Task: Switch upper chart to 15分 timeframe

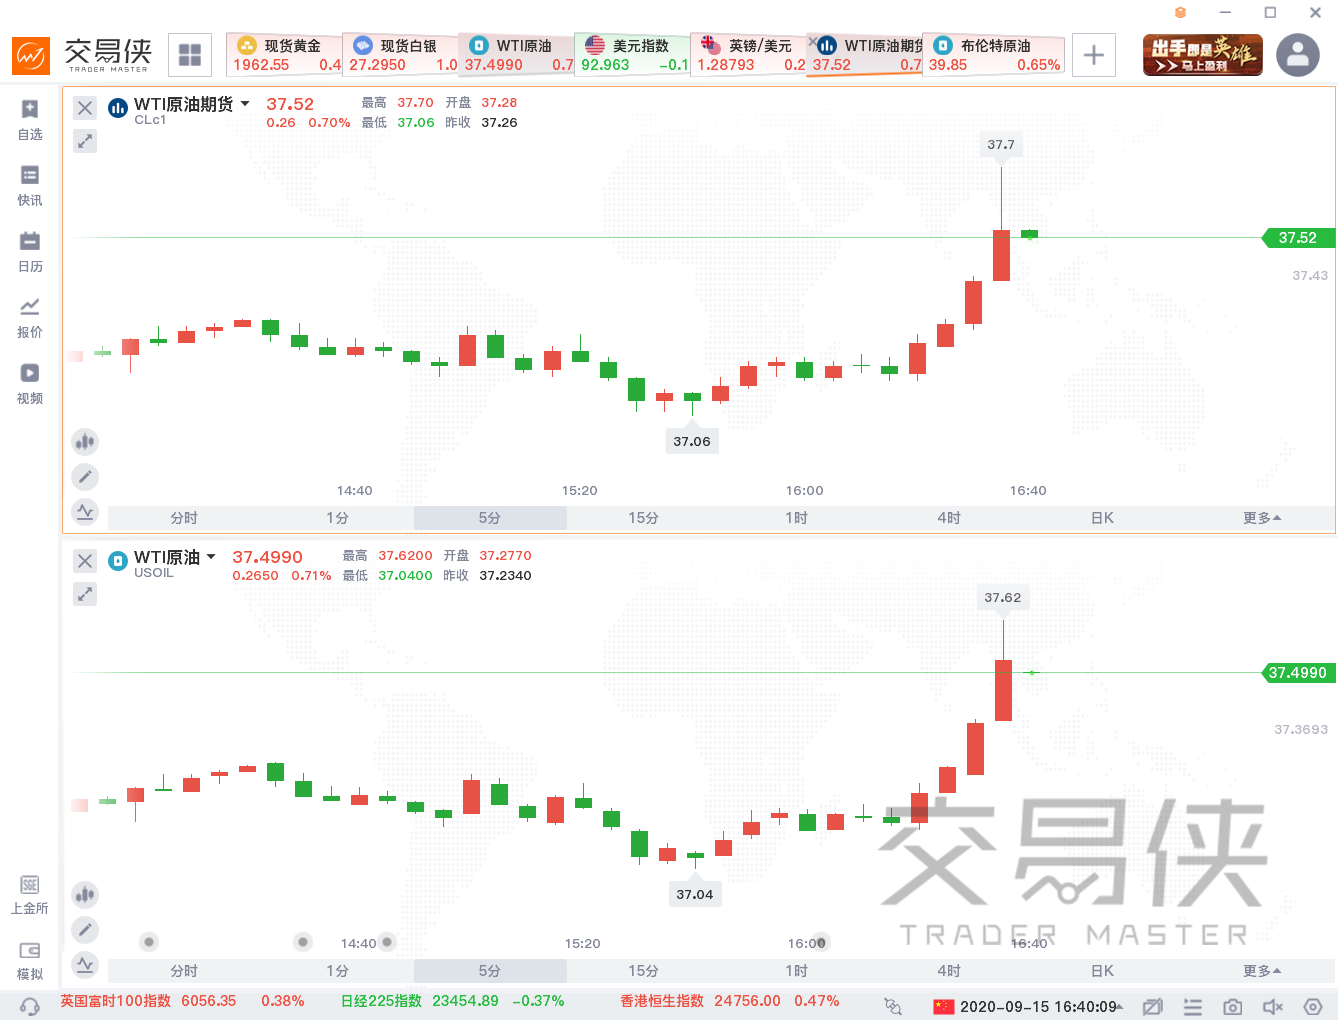Action: click(643, 518)
